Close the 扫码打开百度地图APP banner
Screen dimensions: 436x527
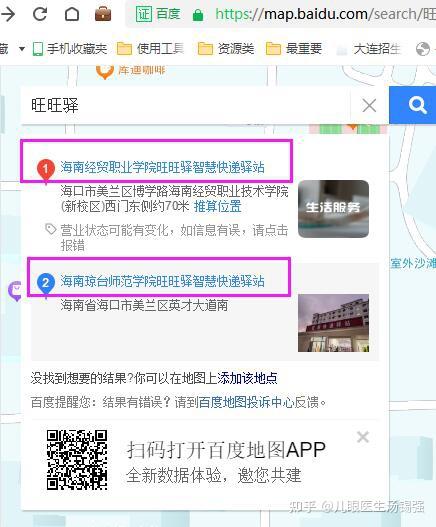click(x=363, y=437)
